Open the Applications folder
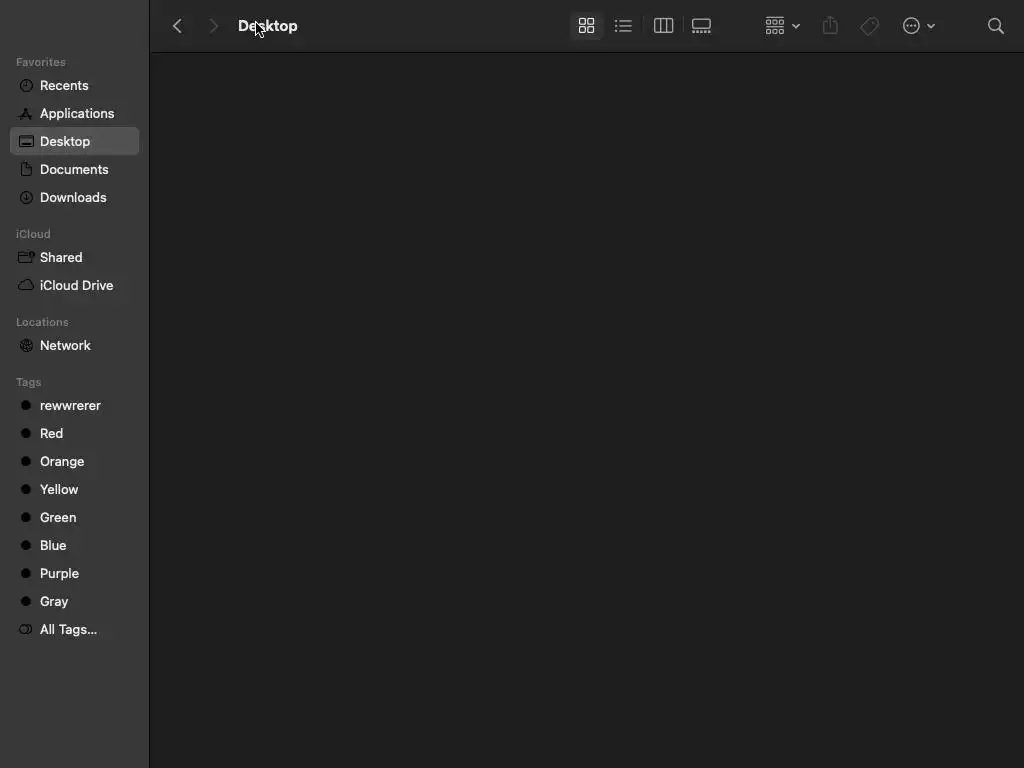The width and height of the screenshot is (1024, 768). coord(74,114)
